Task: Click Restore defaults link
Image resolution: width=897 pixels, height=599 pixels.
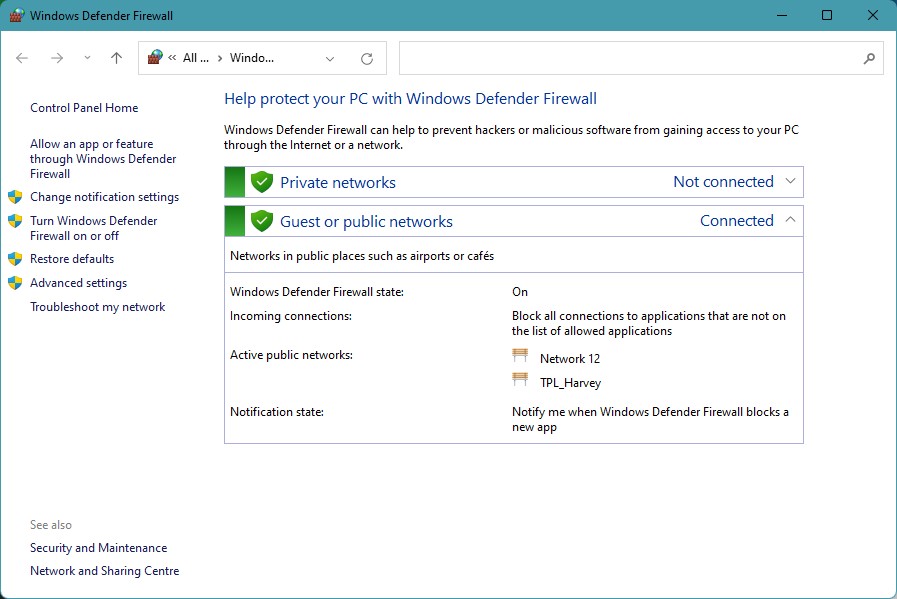Action: [72, 259]
